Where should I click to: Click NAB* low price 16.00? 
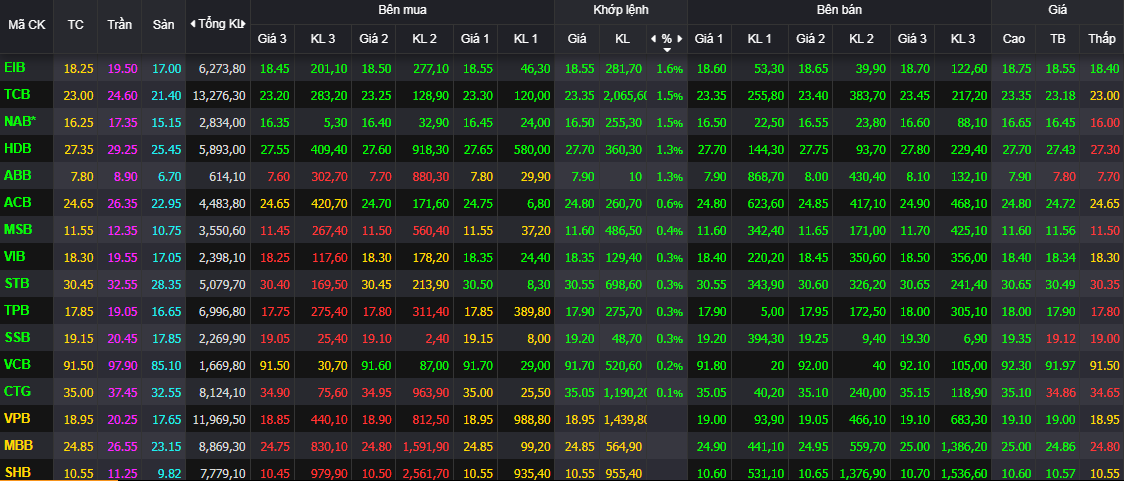(x=1105, y=123)
